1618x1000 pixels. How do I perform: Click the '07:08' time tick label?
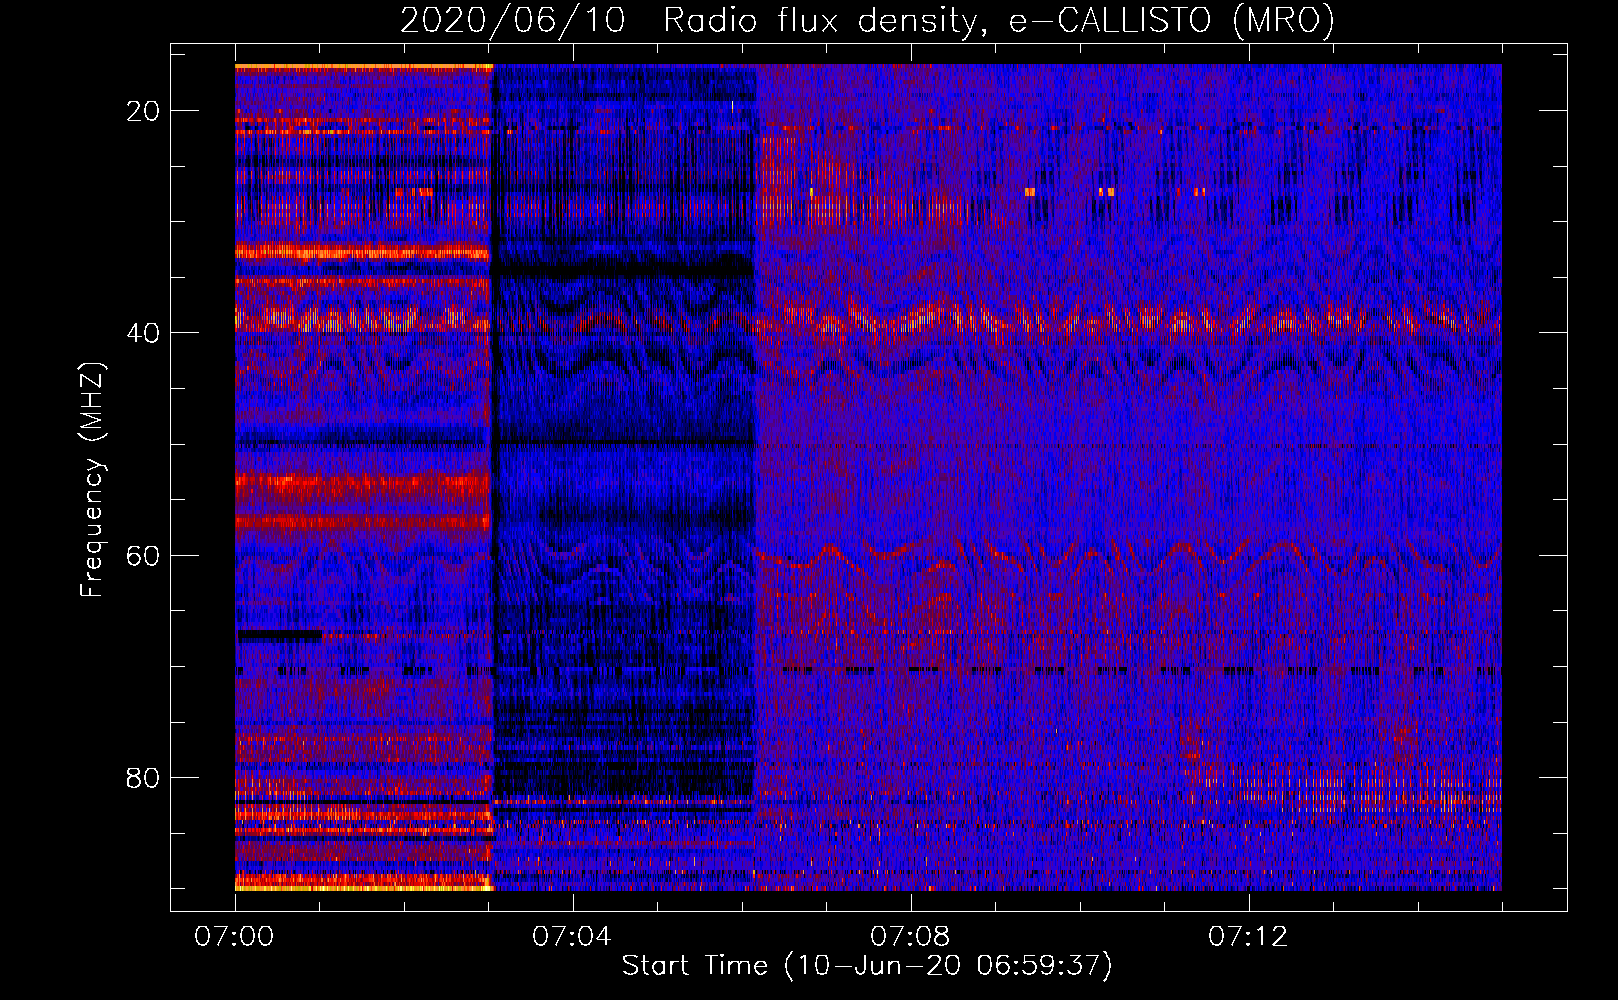910,937
